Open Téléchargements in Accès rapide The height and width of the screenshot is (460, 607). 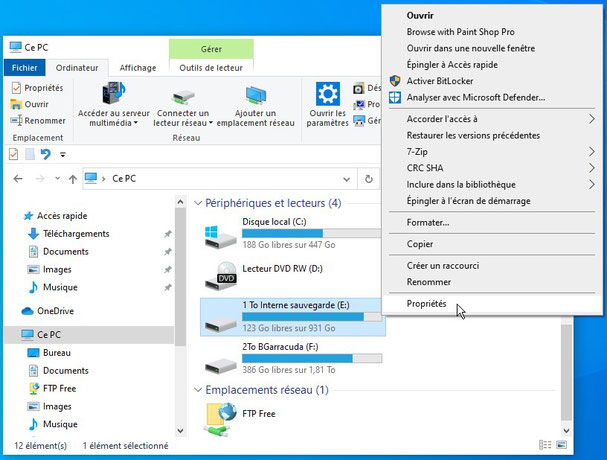tap(76, 234)
